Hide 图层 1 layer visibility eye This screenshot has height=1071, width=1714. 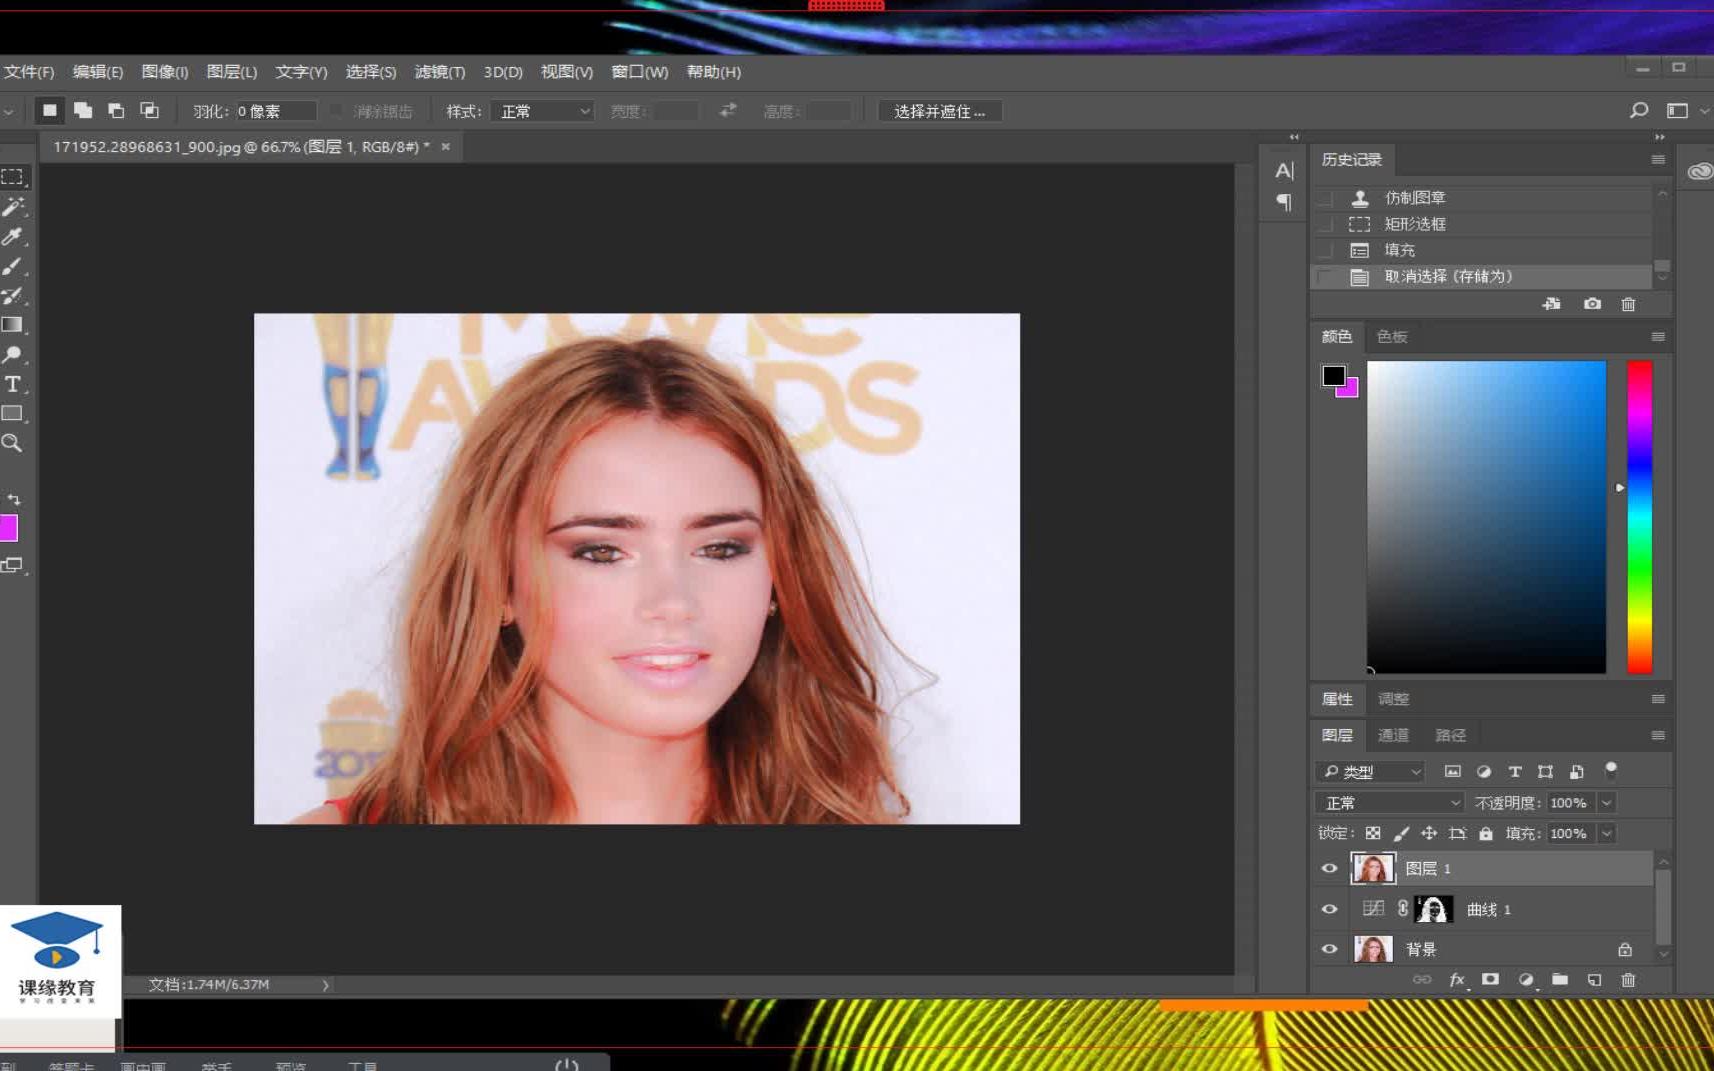click(x=1329, y=868)
